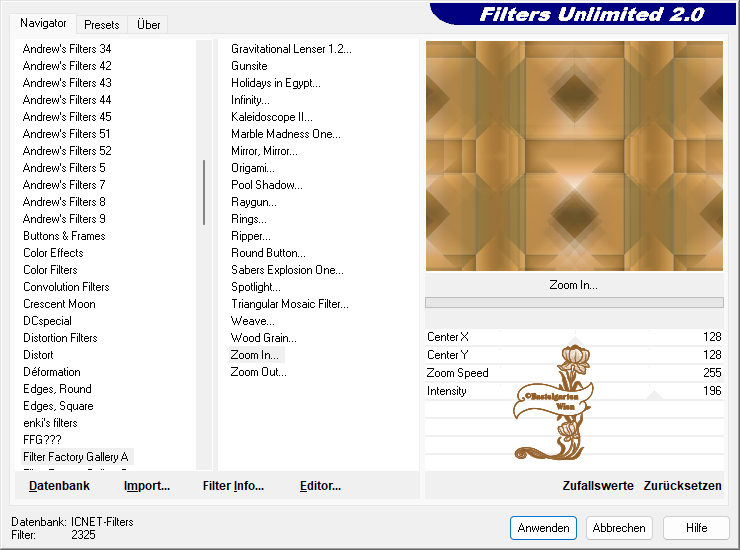Click the Anwenden button
740x550 pixels.
[x=543, y=528]
